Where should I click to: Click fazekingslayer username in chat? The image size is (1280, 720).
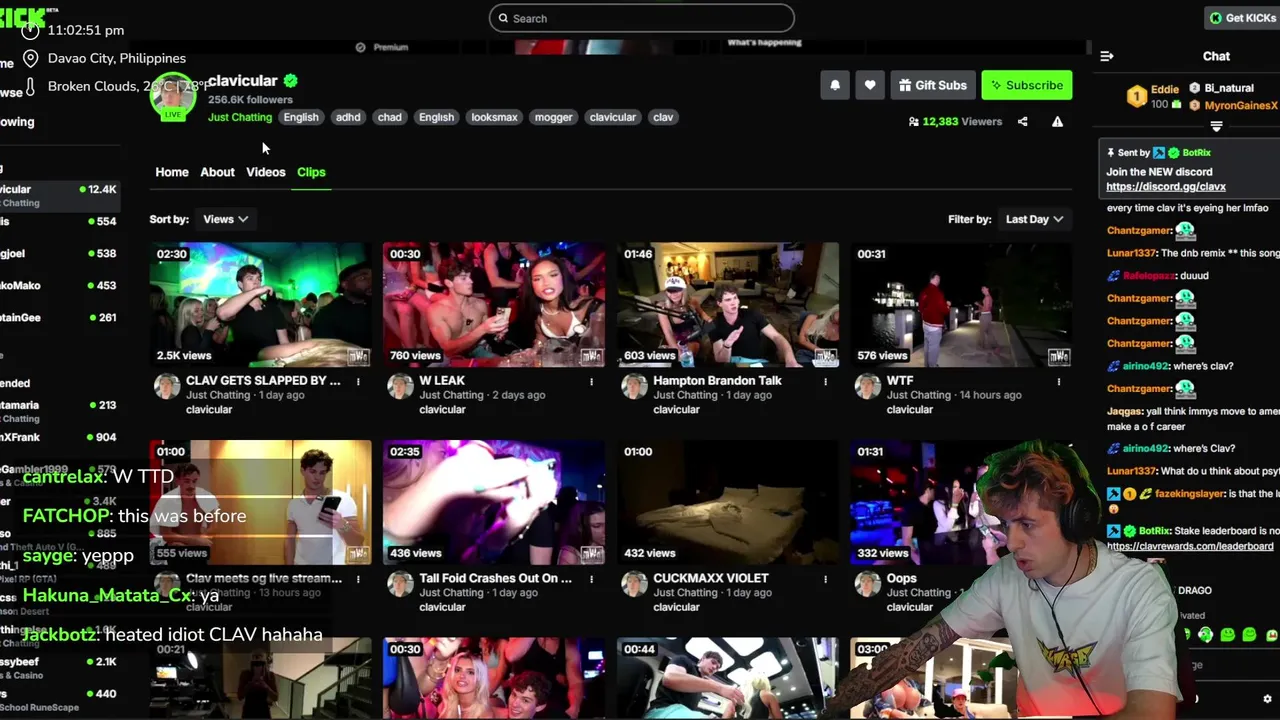pos(1190,494)
